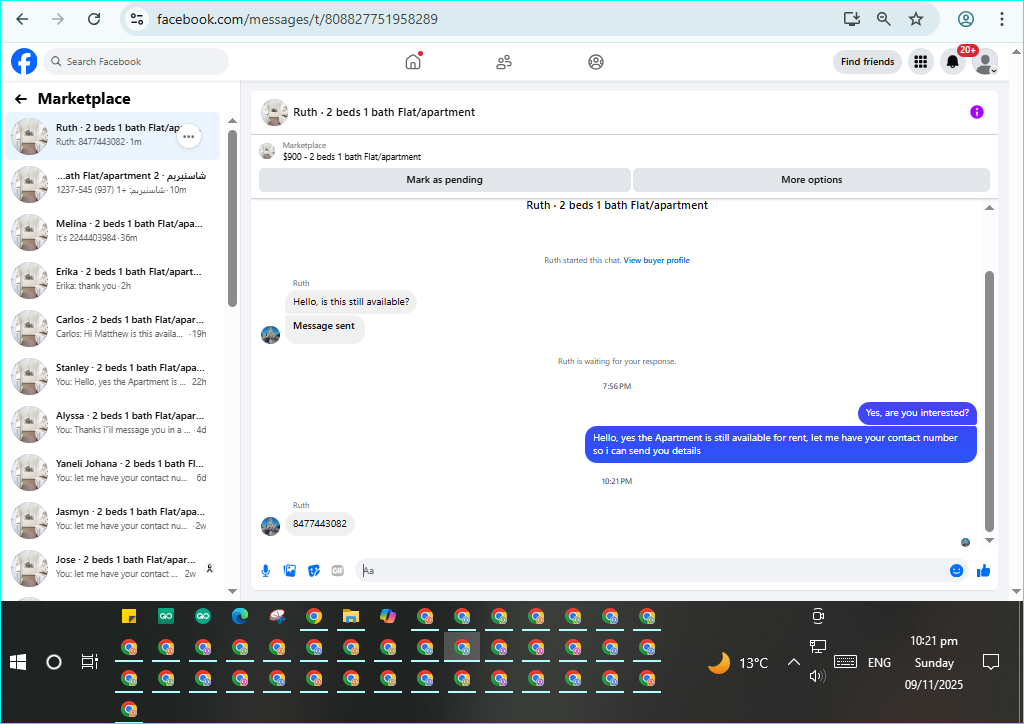Click the 'Hello, is this still available?' message

pos(351,302)
